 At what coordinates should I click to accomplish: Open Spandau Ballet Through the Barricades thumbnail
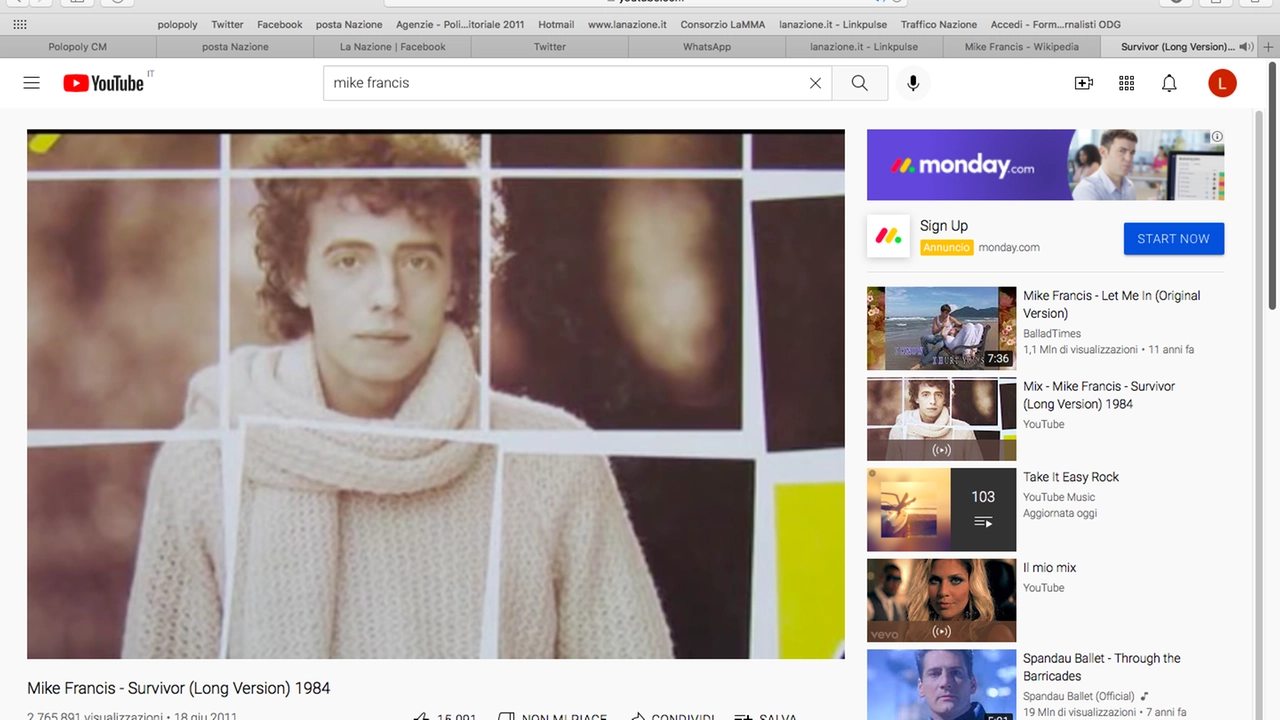tap(941, 685)
